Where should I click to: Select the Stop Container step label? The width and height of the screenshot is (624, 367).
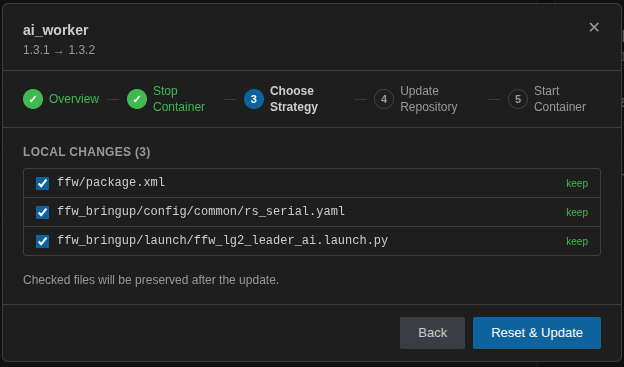(179, 99)
